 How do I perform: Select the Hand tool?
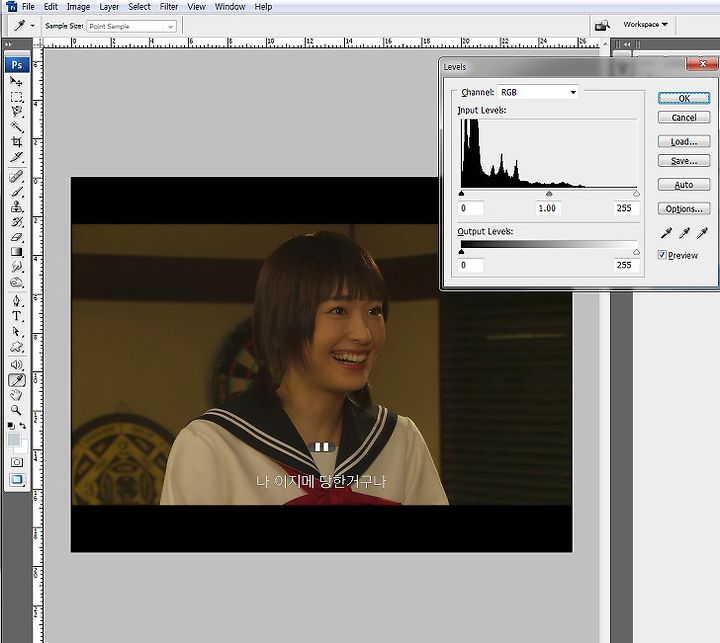coord(16,395)
